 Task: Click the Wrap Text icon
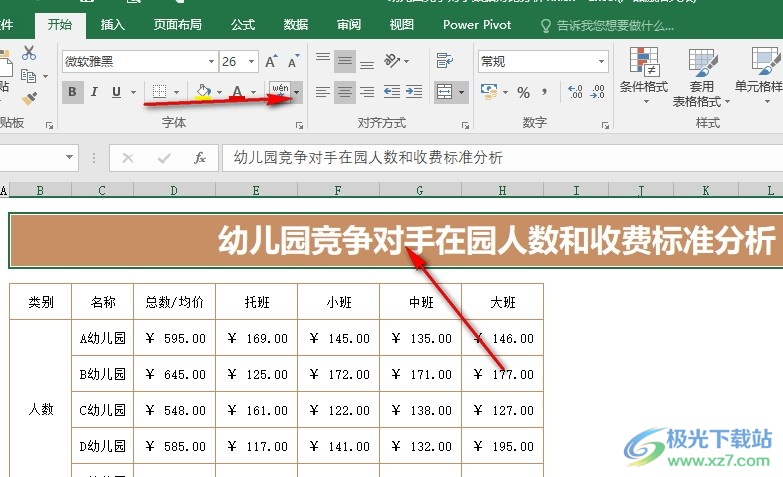[x=443, y=62]
